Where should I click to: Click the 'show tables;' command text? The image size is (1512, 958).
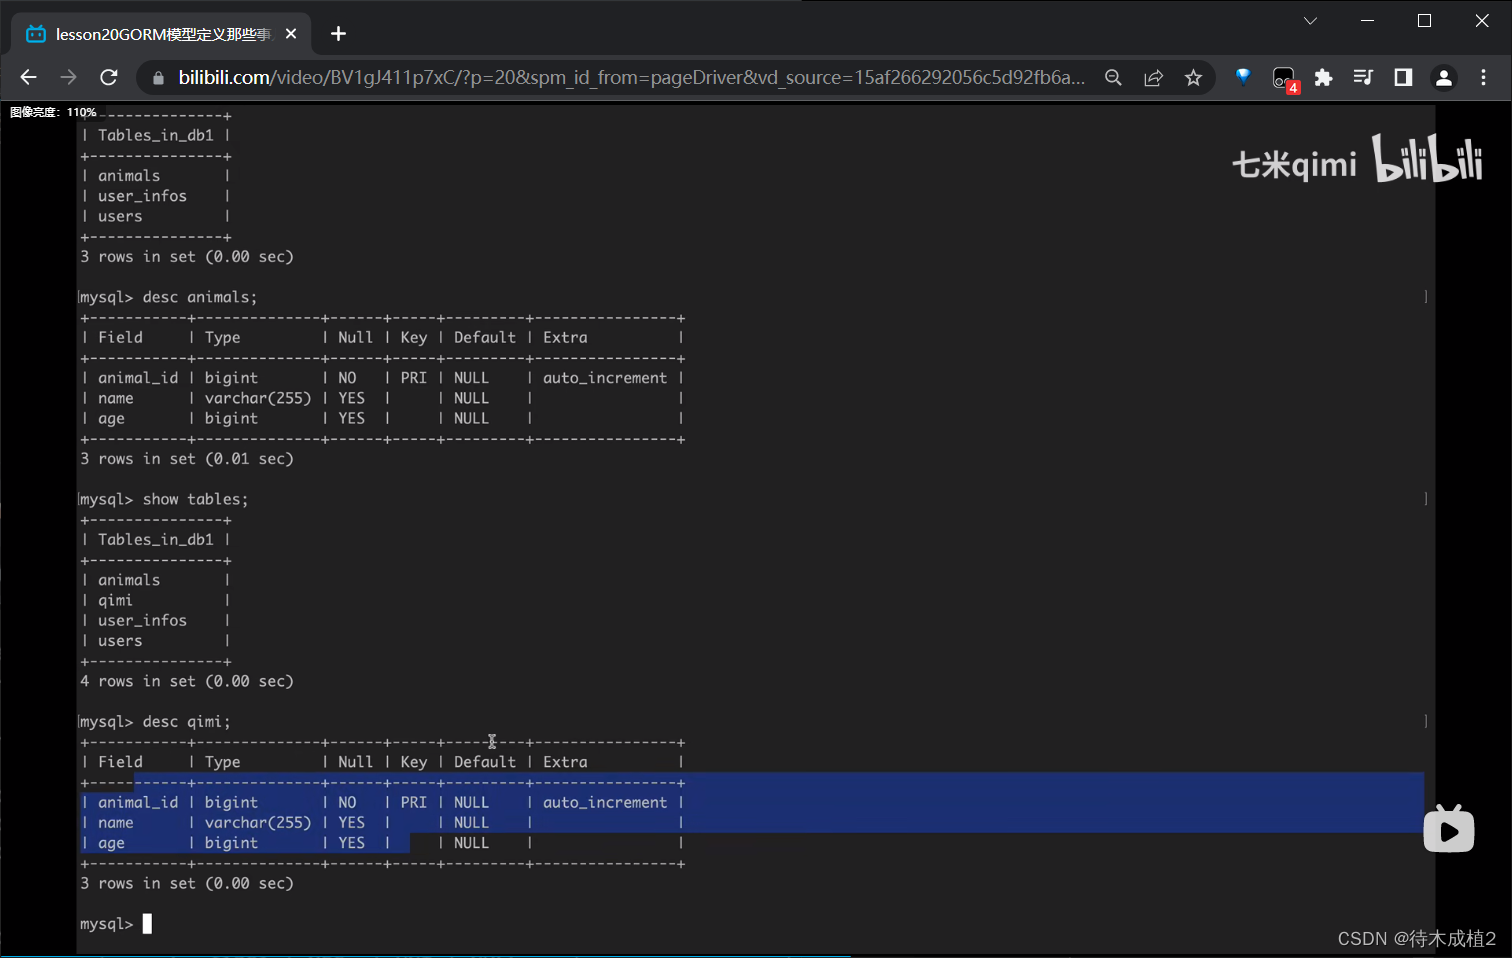[195, 499]
